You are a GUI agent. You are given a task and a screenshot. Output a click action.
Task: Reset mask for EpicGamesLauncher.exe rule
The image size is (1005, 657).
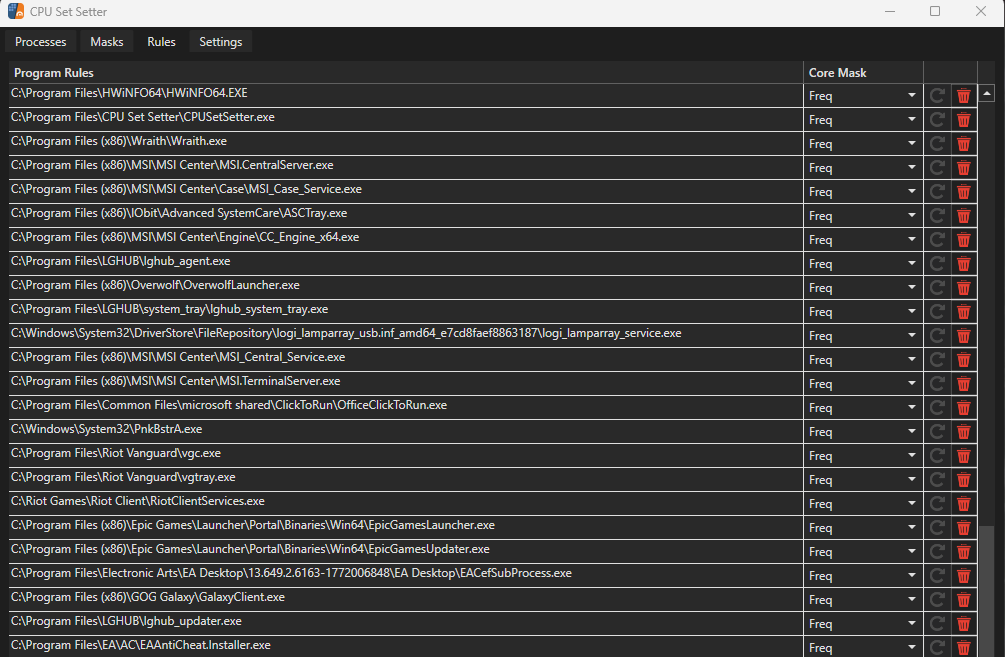[937, 528]
